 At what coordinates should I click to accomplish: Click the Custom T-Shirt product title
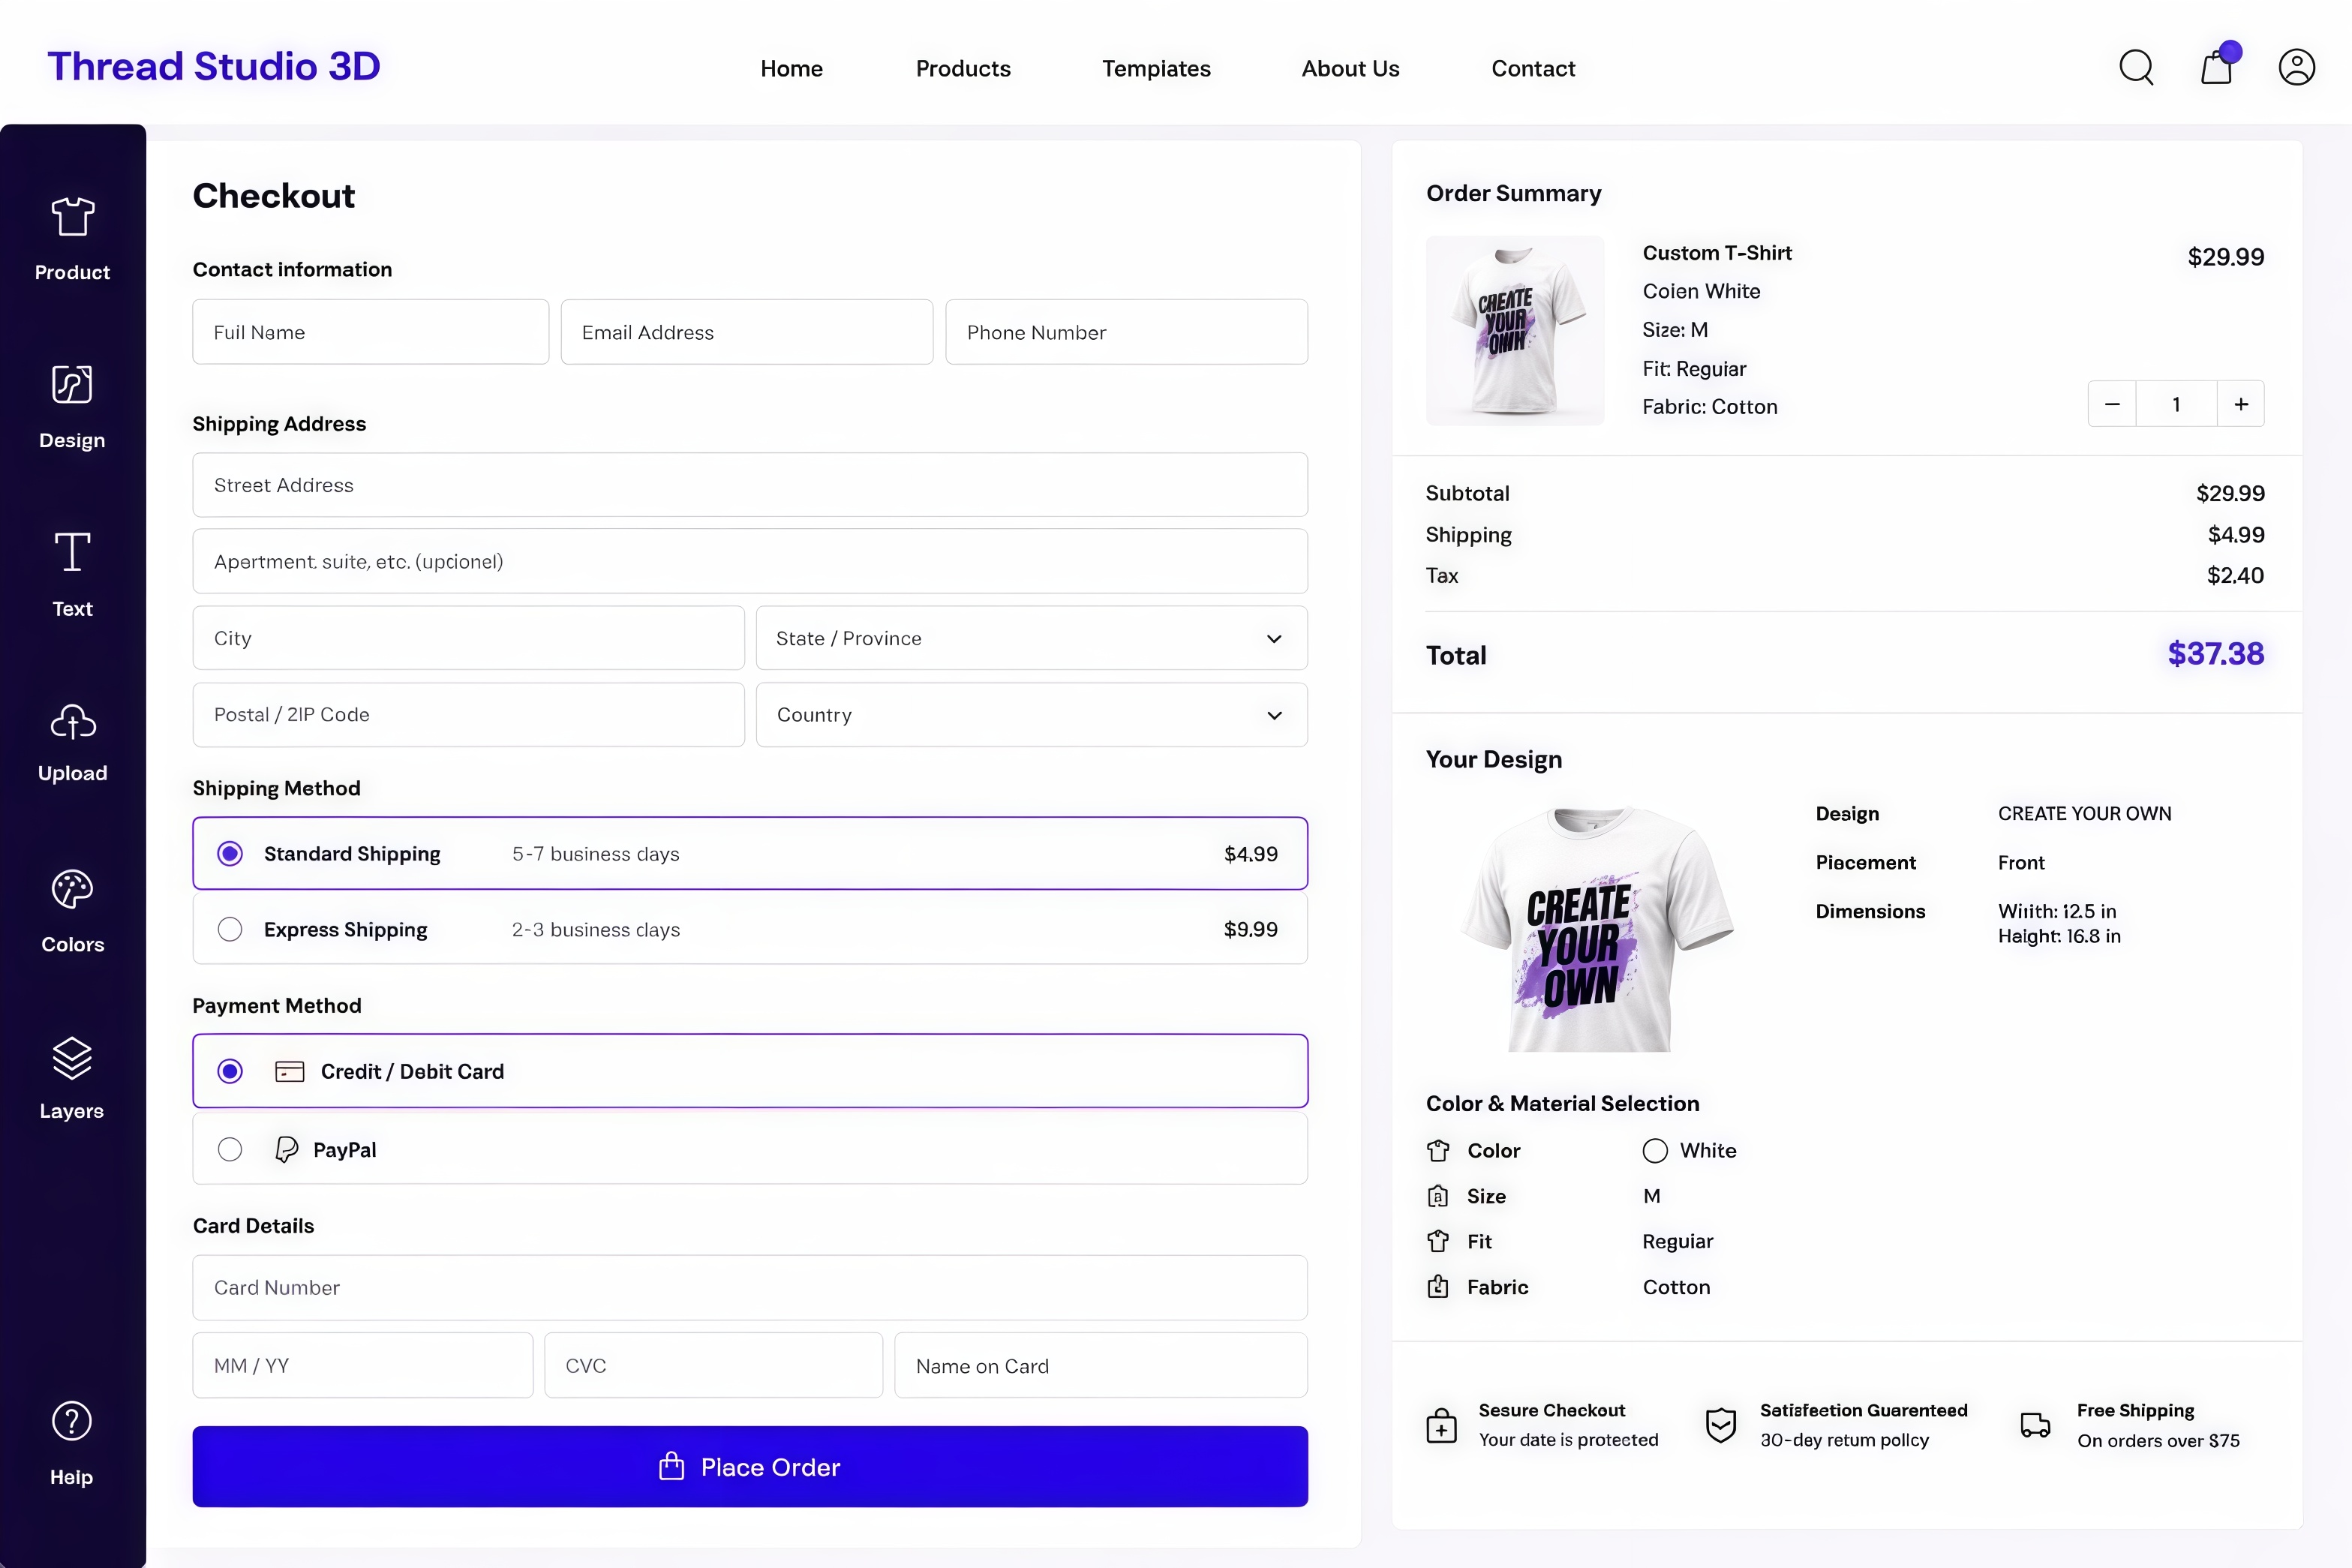(x=1717, y=253)
